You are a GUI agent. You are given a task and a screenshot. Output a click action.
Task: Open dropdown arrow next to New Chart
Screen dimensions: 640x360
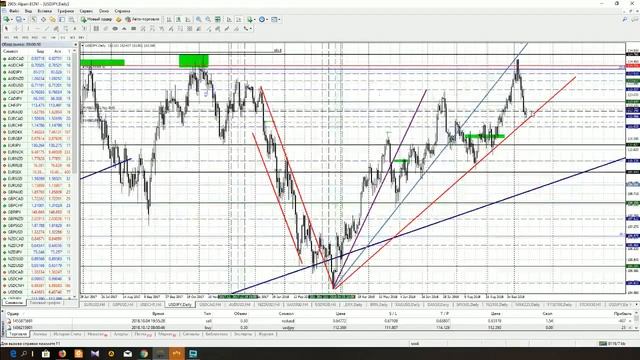click(x=11, y=19)
